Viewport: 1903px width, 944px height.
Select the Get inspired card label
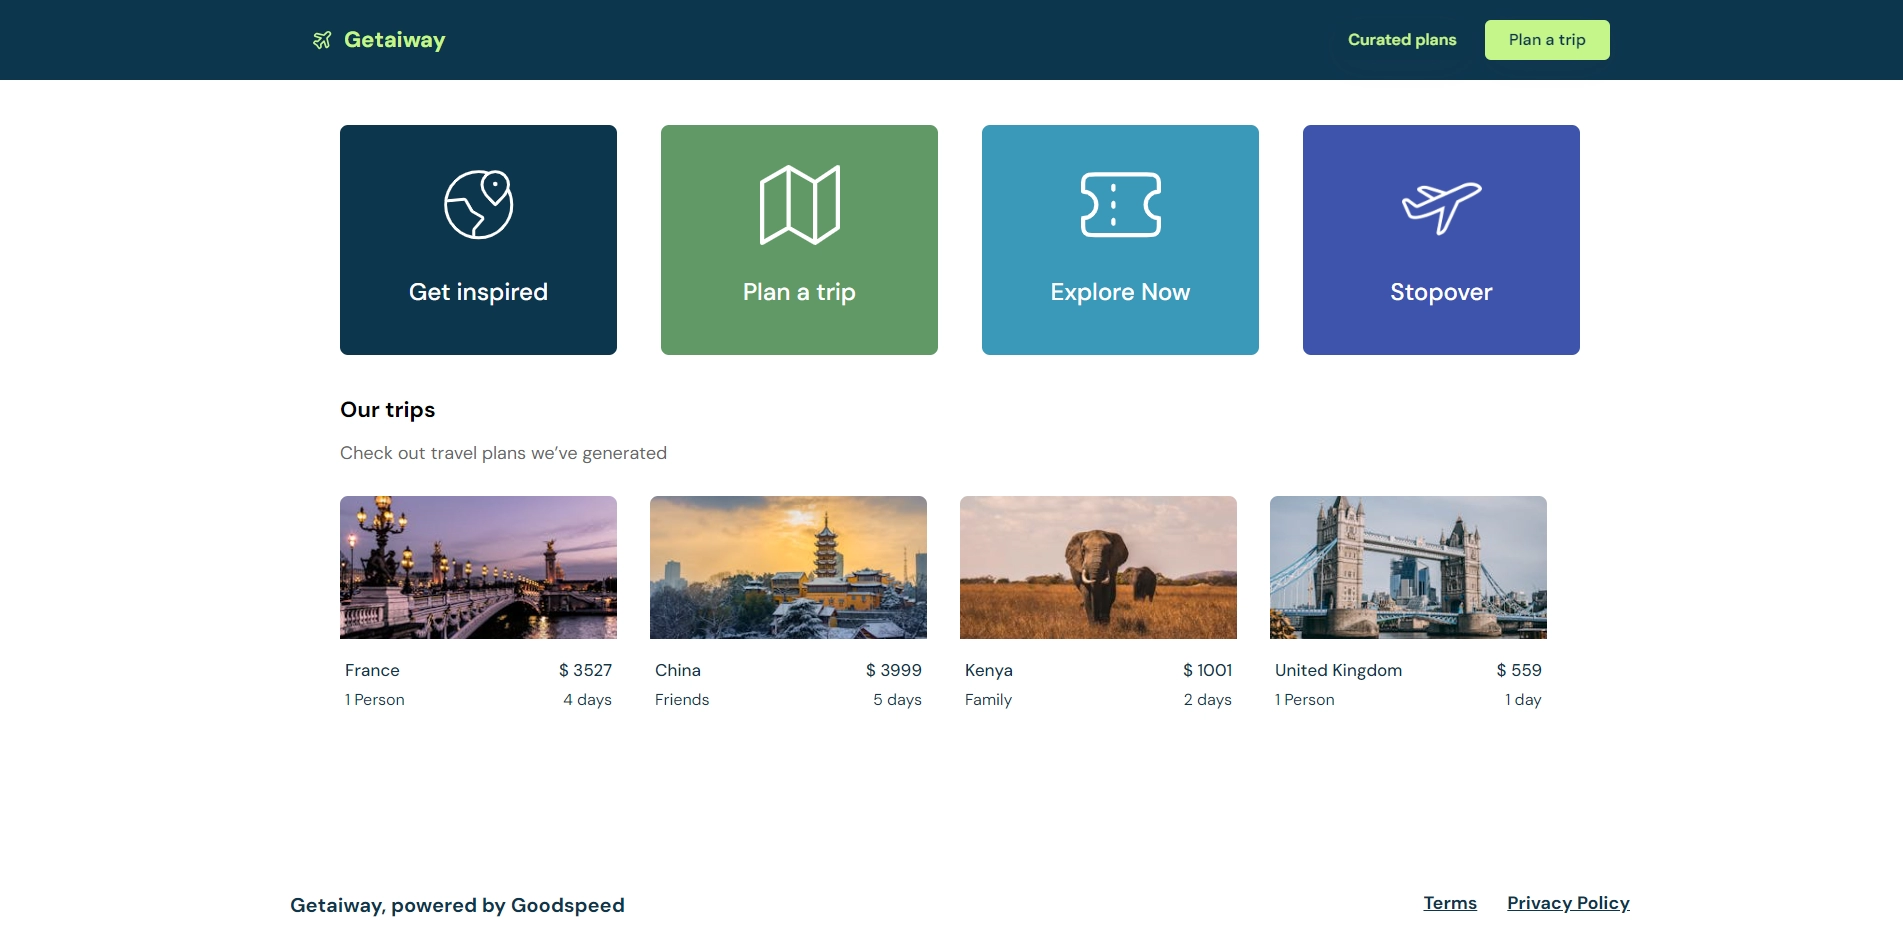(x=478, y=292)
